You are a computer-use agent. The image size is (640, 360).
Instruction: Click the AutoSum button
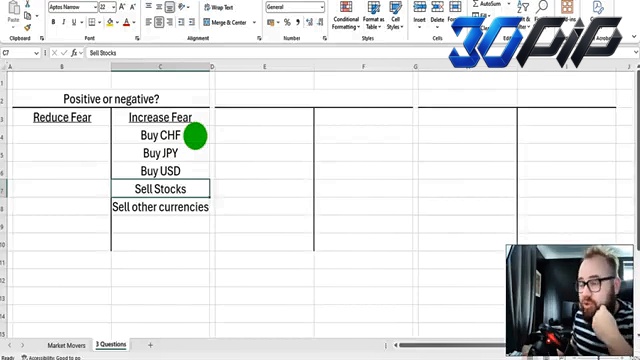click(x=487, y=4)
